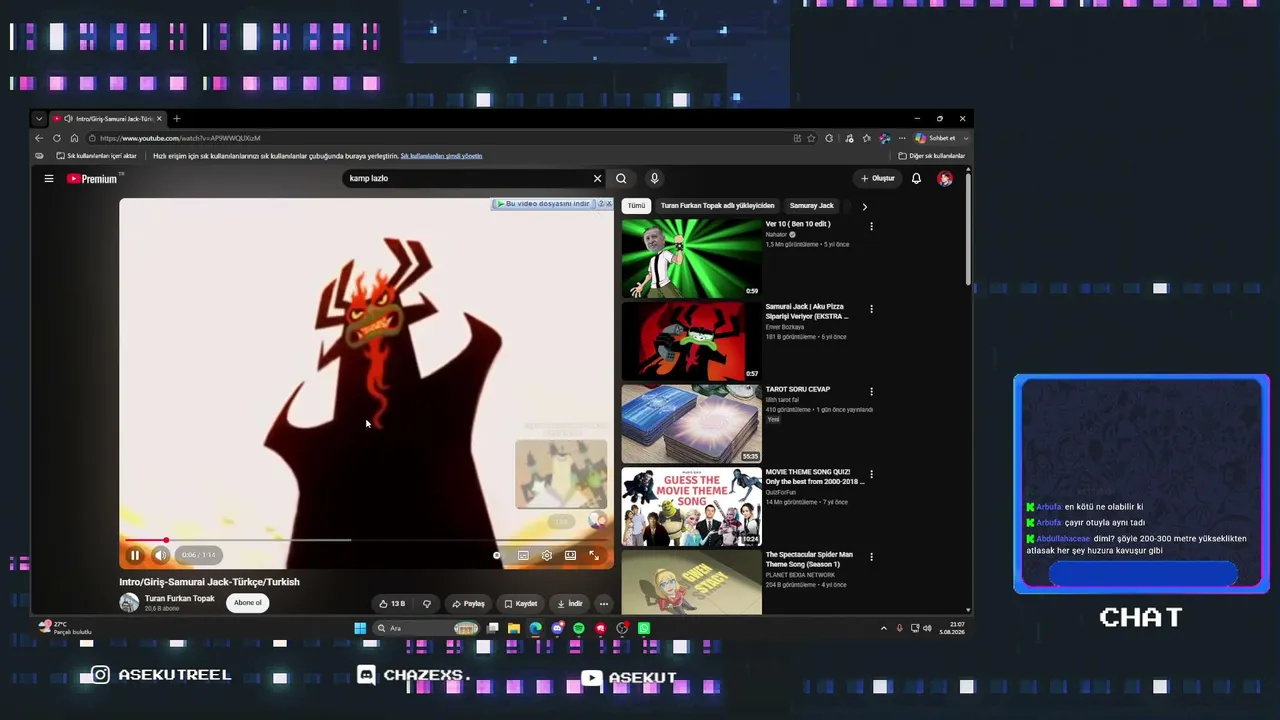Show more filter chips with arrow
Image resolution: width=1280 pixels, height=720 pixels.
[x=864, y=207]
